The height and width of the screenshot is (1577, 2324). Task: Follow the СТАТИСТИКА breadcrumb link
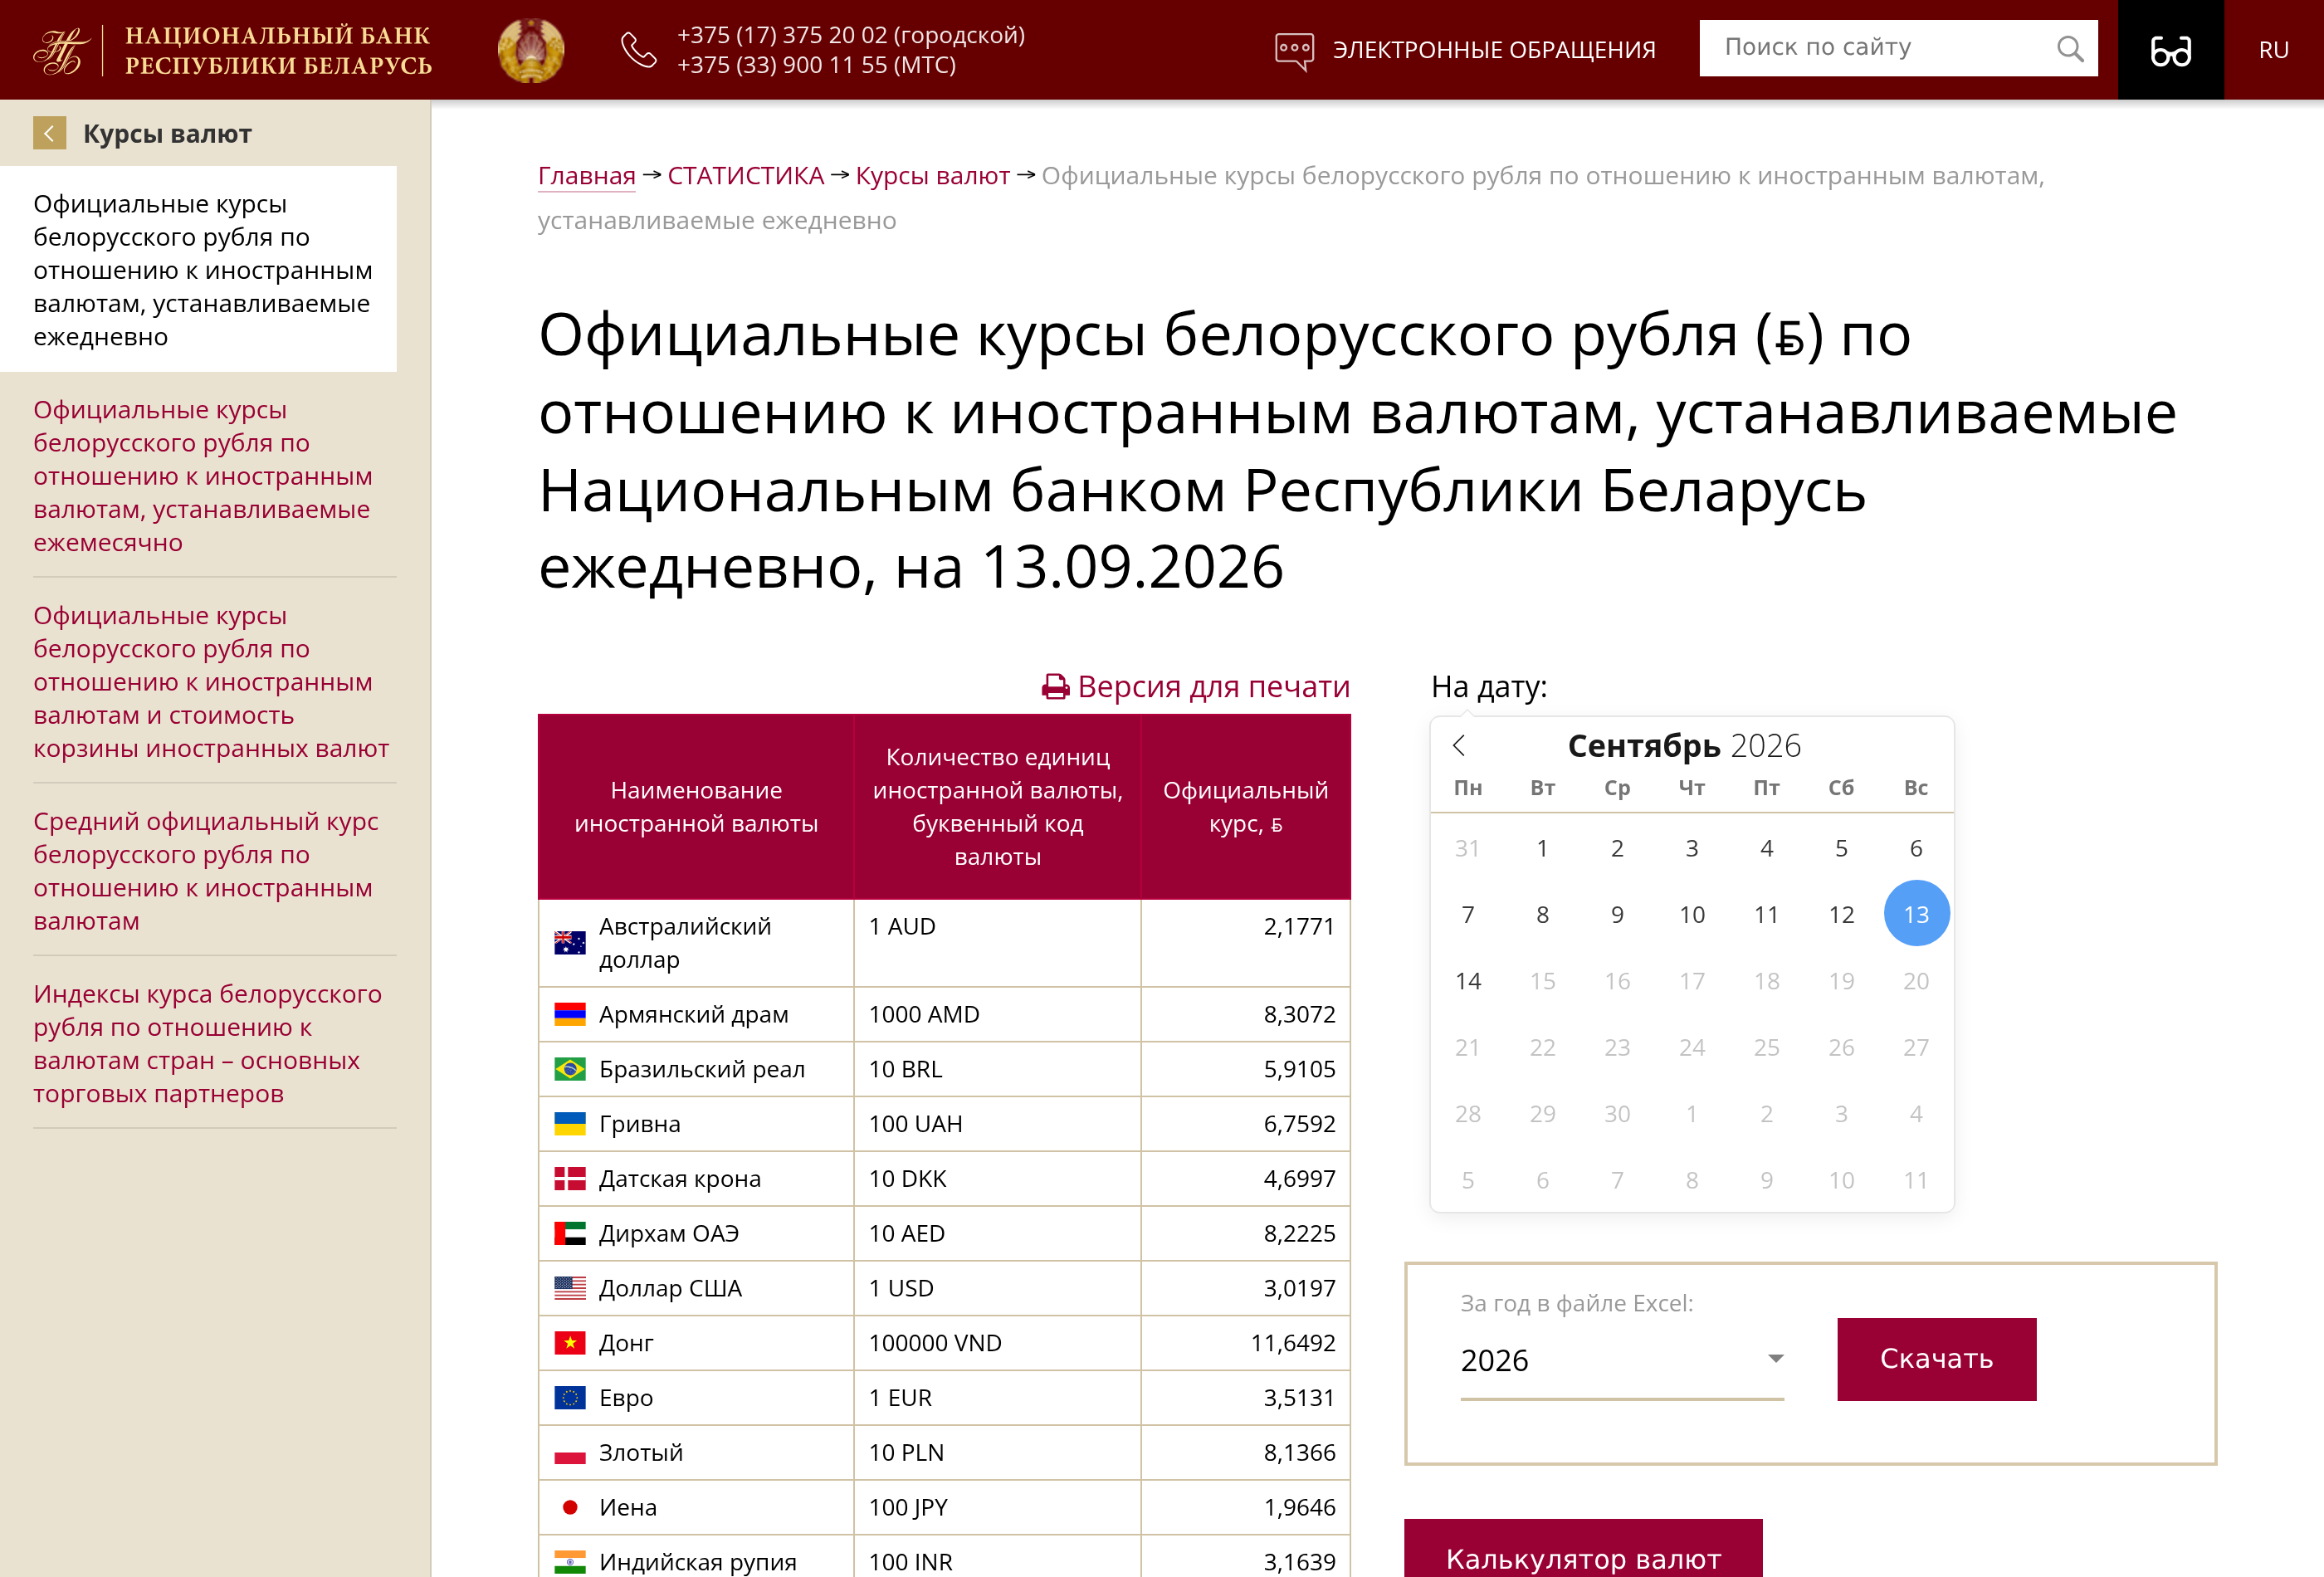(745, 176)
